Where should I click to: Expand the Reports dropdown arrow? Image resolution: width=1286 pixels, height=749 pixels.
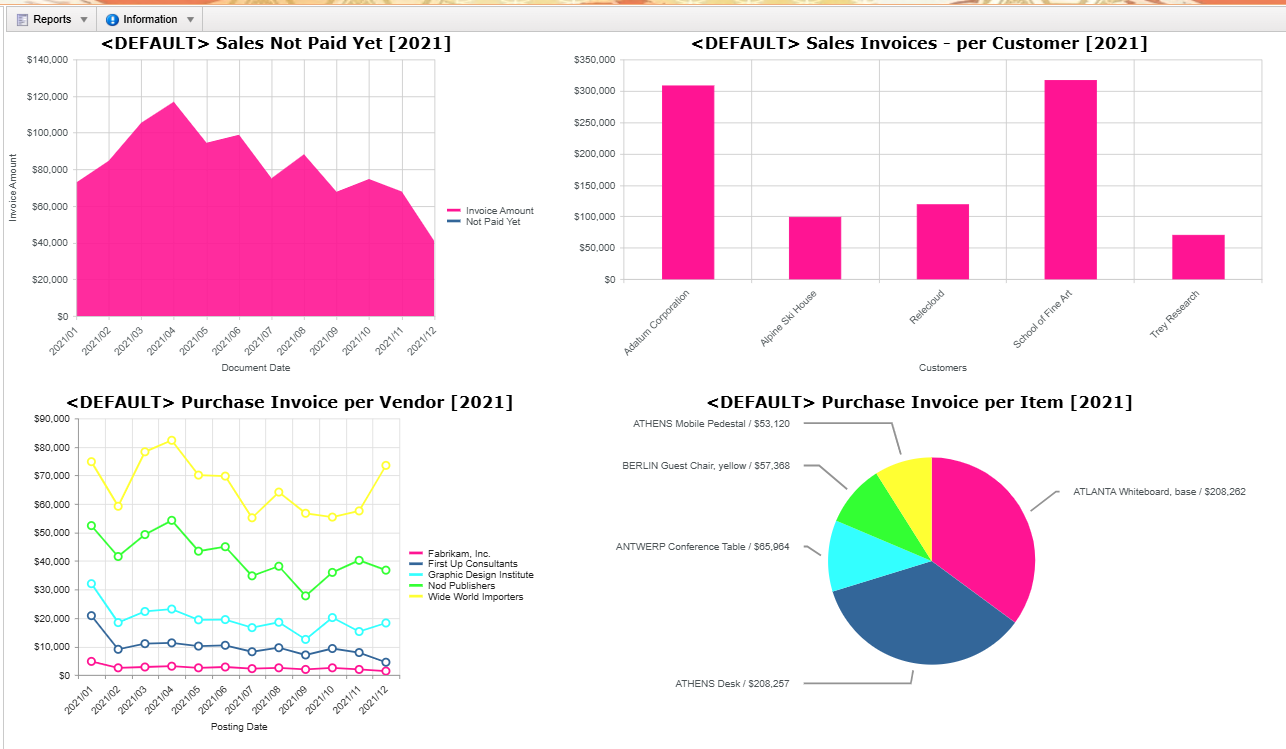(x=84, y=20)
